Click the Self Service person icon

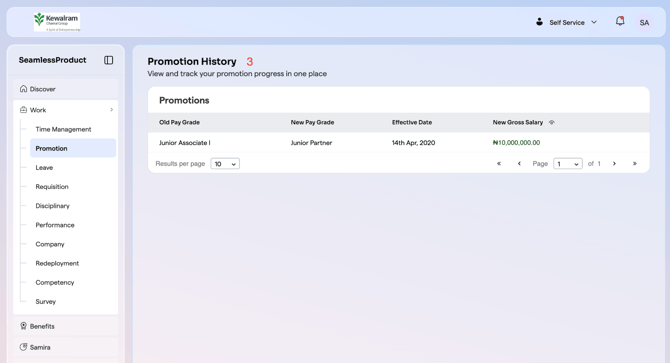tap(539, 22)
